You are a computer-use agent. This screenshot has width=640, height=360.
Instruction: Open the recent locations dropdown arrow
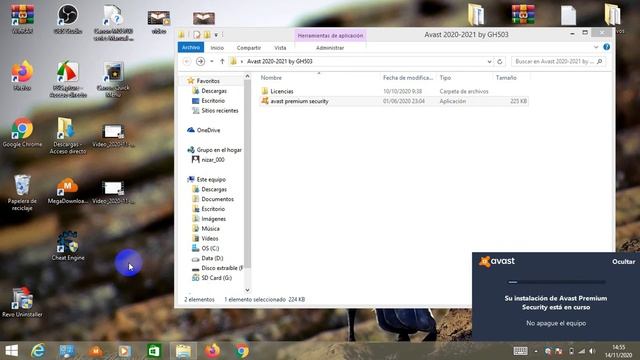coord(211,61)
